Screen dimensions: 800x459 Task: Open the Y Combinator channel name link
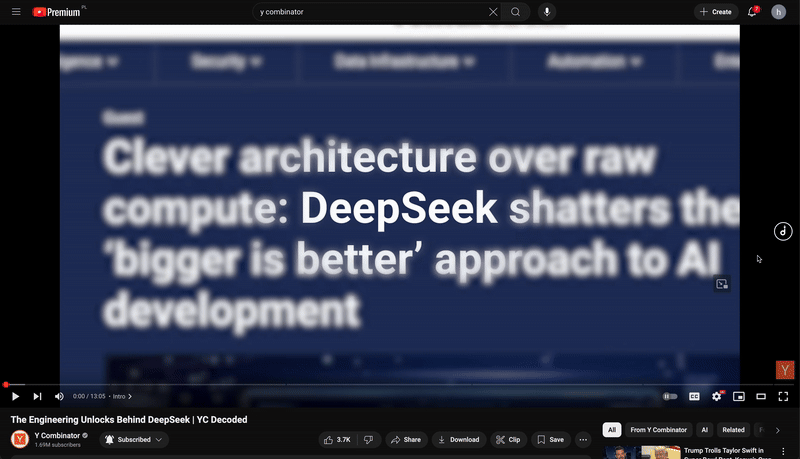pyautogui.click(x=57, y=436)
